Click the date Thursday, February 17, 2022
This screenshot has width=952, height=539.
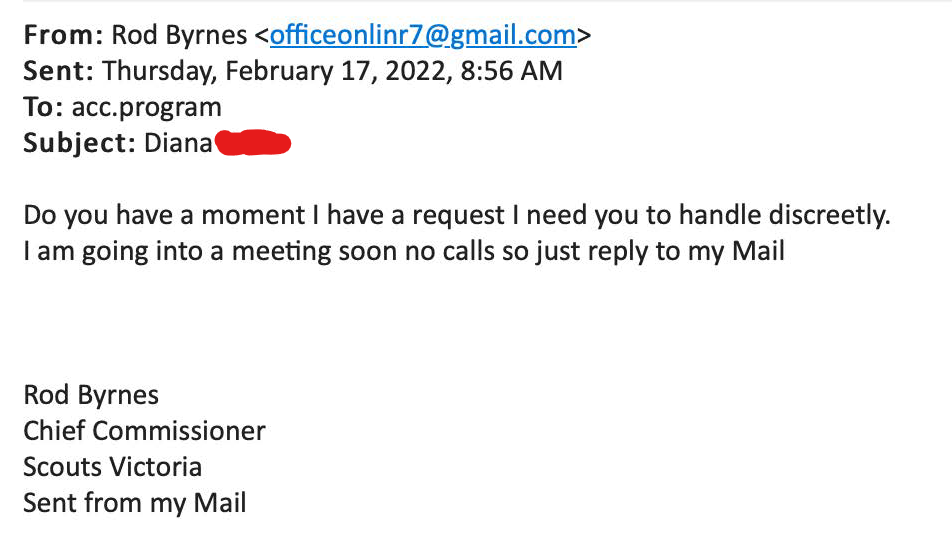click(x=276, y=71)
